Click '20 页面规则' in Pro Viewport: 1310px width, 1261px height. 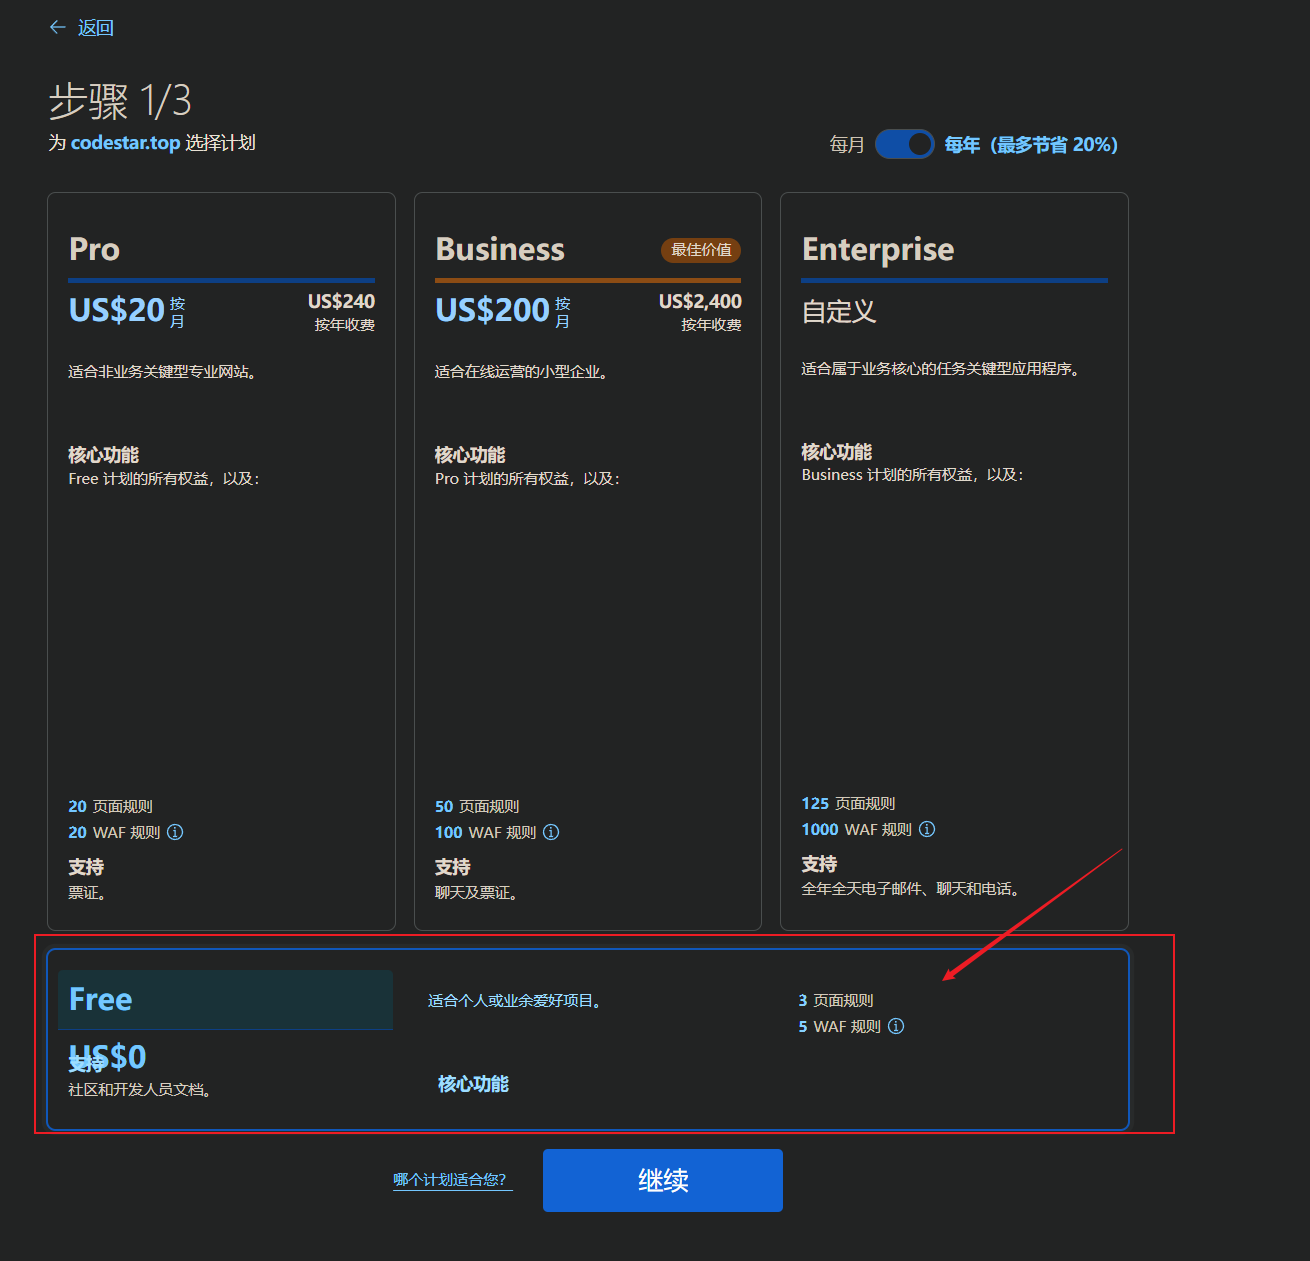pos(110,806)
